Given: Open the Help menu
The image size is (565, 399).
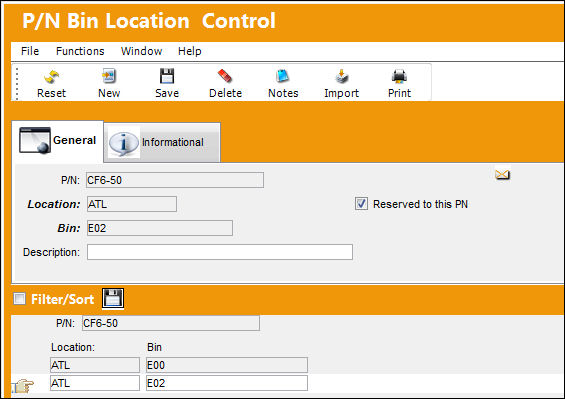Looking at the screenshot, I should click(x=190, y=51).
